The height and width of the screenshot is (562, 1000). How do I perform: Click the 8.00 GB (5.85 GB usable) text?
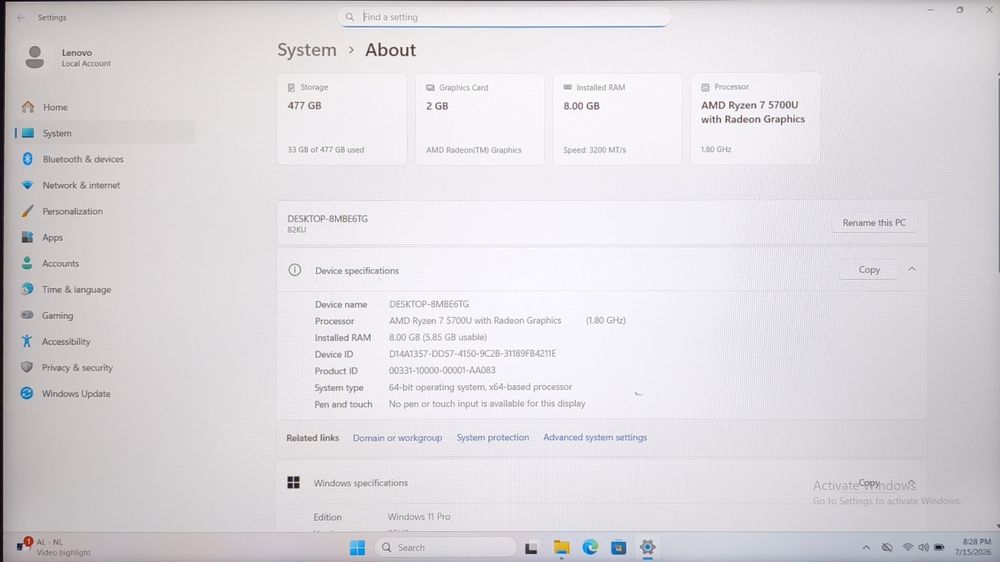point(438,337)
